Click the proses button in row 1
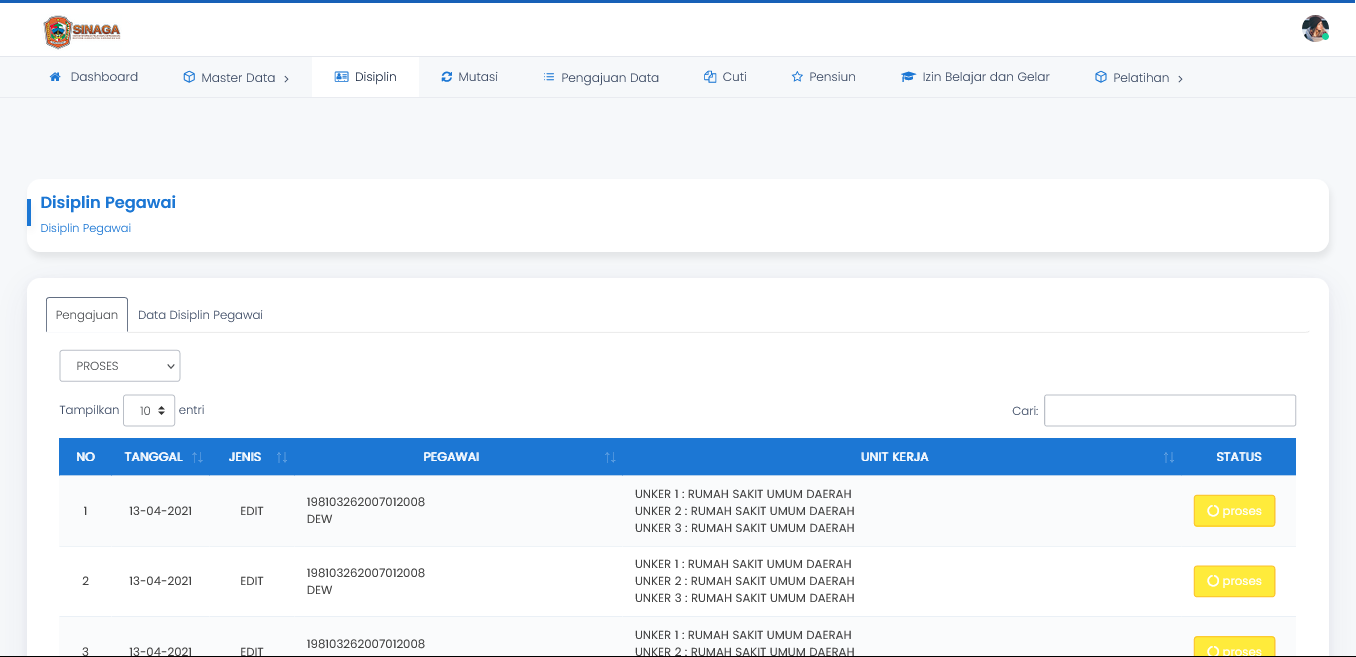 pos(1234,511)
